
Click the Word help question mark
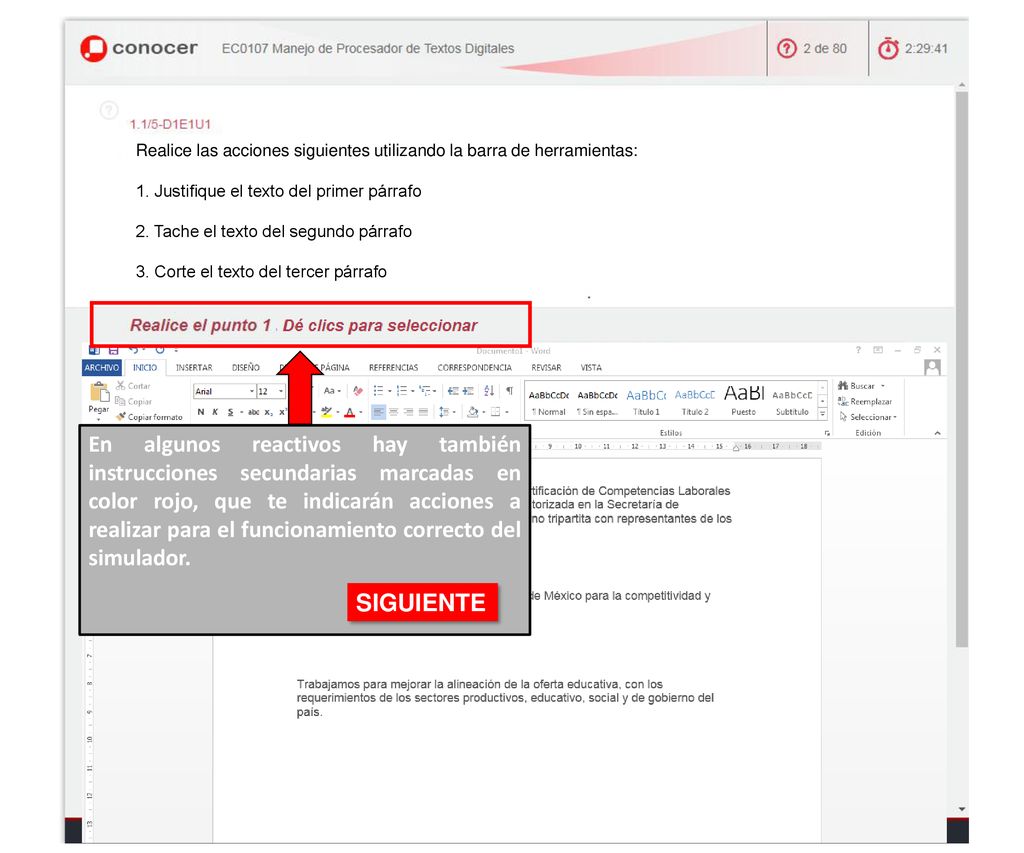[858, 350]
